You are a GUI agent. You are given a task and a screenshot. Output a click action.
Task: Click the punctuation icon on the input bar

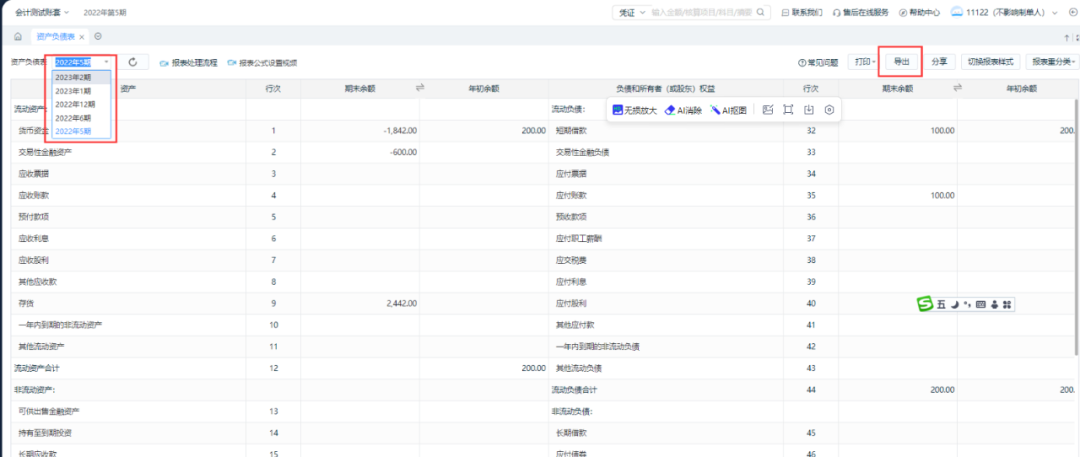pos(968,305)
